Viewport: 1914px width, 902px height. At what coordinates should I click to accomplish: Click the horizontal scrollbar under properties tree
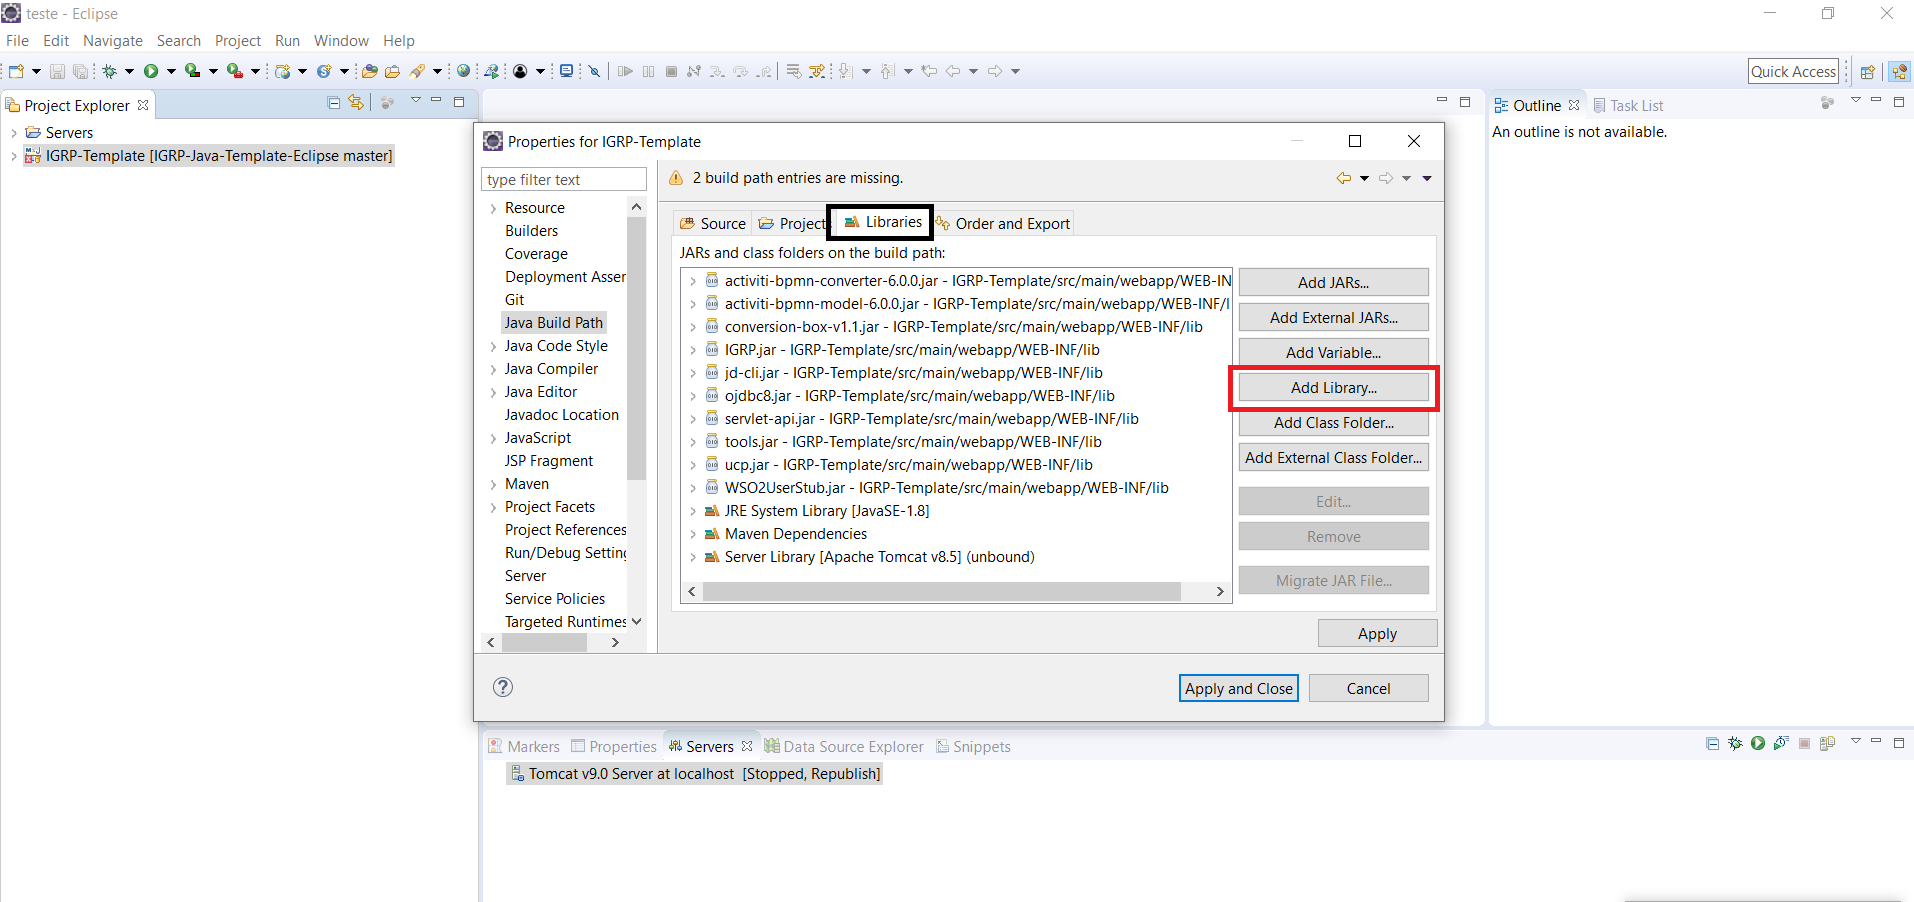[x=544, y=643]
